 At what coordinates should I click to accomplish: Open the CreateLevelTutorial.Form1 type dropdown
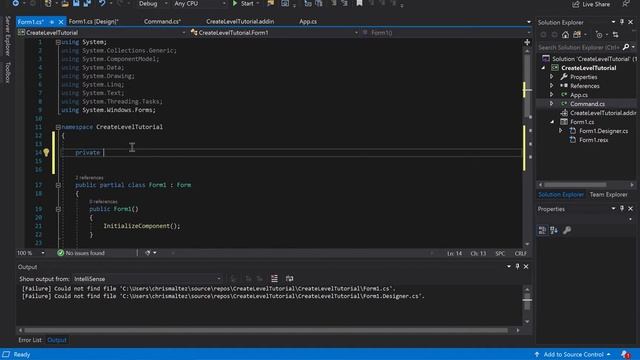[x=274, y=33]
